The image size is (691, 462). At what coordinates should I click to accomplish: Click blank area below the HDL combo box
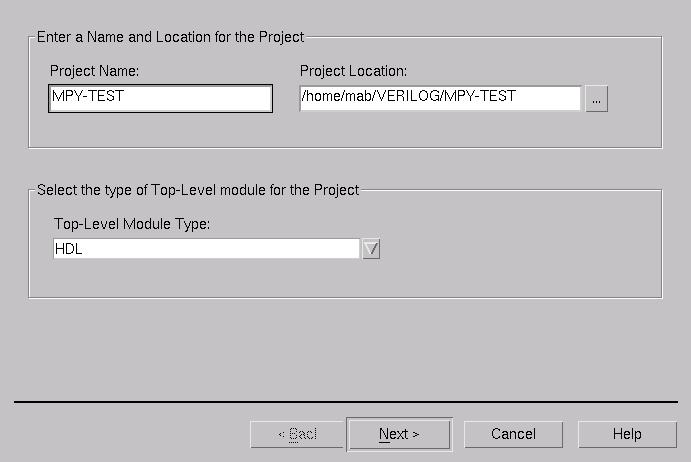(206, 278)
